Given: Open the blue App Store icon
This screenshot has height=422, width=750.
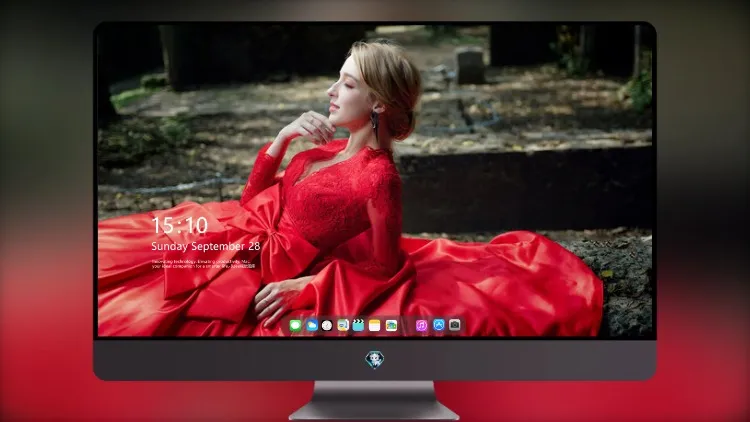Looking at the screenshot, I should [x=439, y=325].
